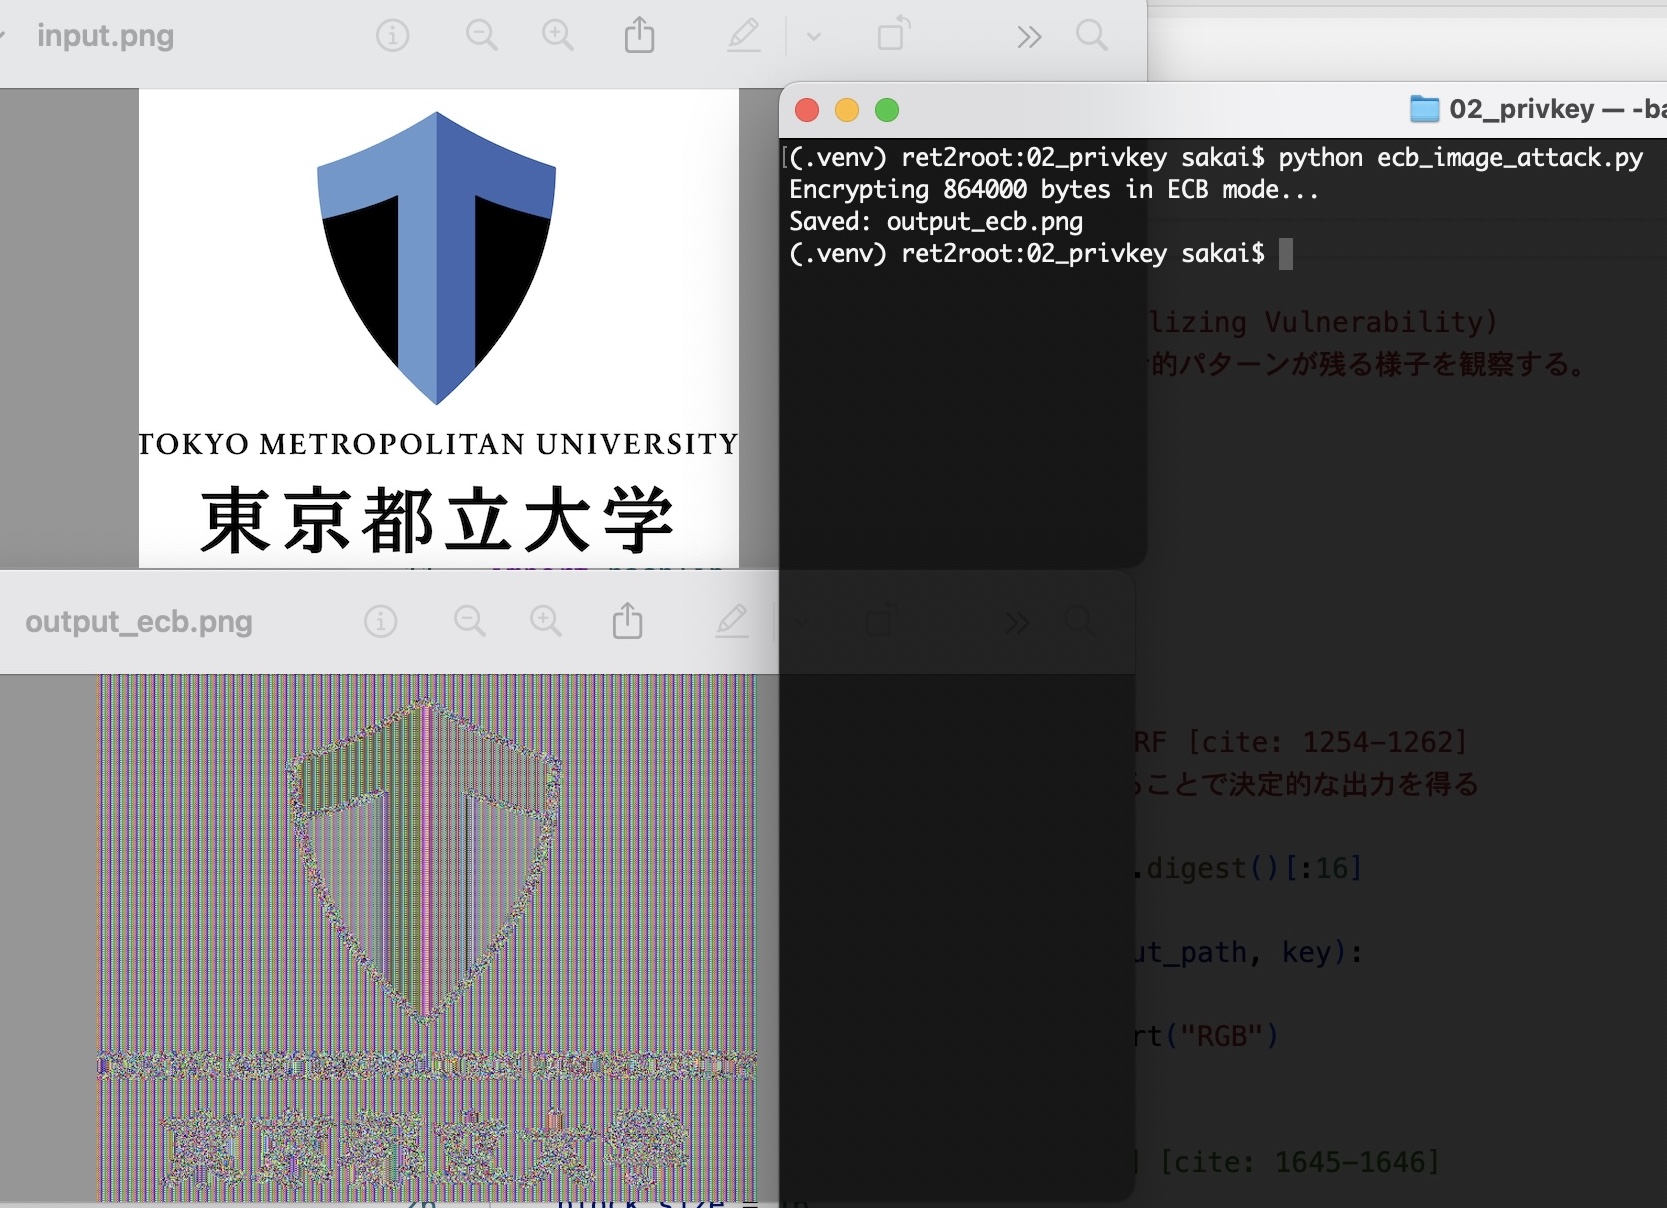Click the Tokyo Metropolitan University shield logo

coord(437,255)
